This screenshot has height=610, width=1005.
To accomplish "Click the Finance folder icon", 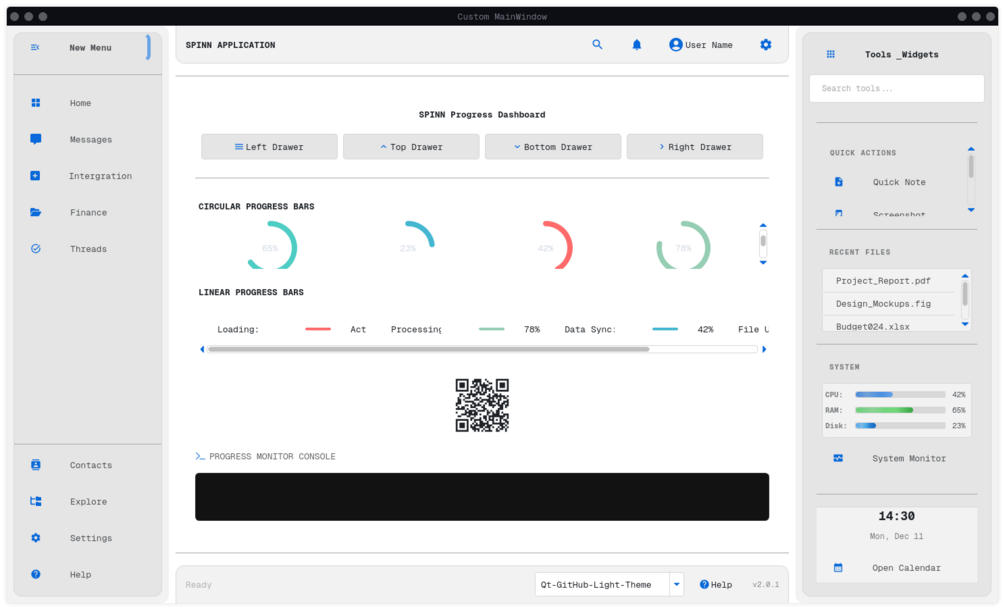I will coord(35,212).
